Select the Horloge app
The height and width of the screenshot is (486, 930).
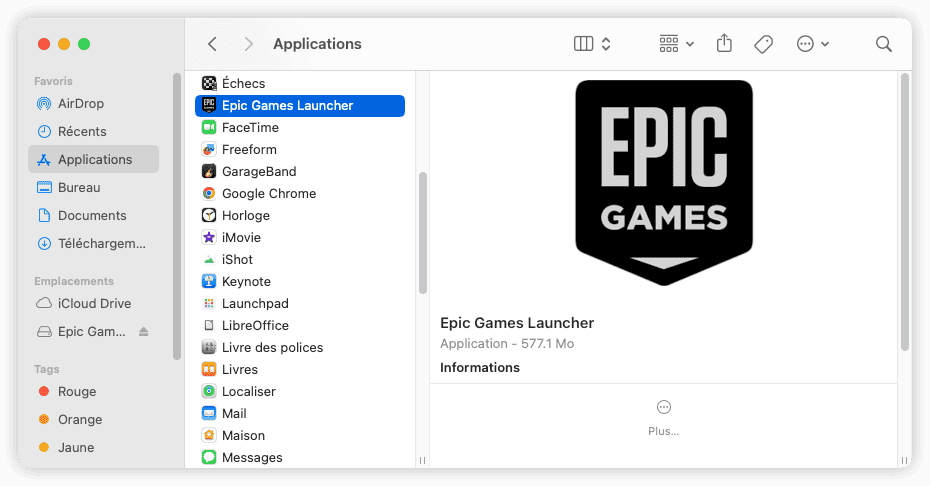[x=300, y=215]
